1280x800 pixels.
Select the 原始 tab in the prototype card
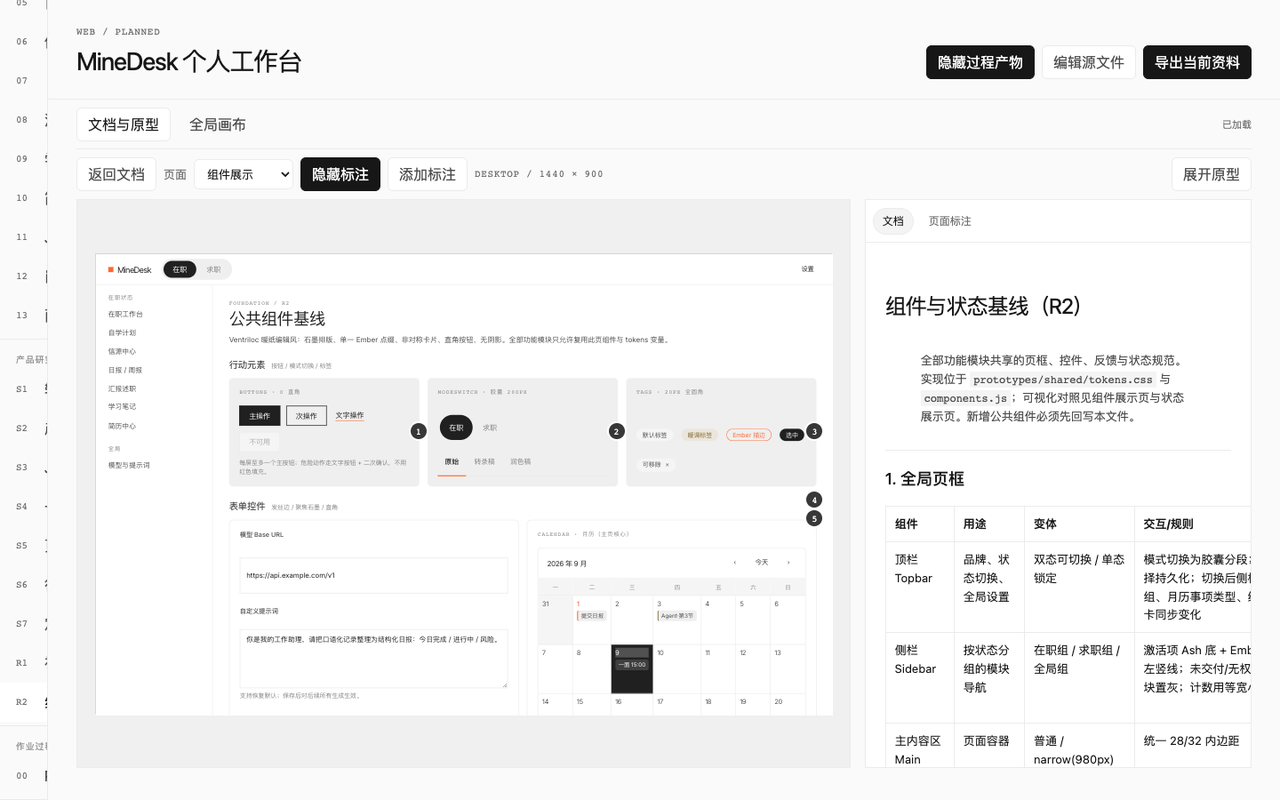452,462
